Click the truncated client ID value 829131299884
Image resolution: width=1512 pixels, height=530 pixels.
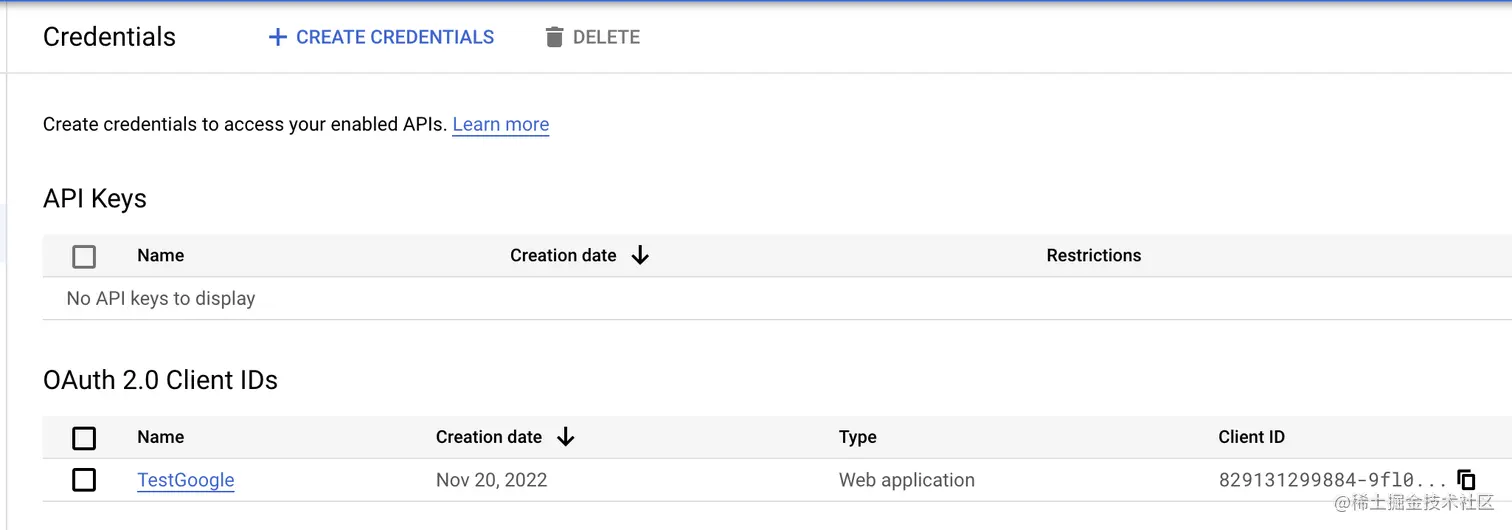click(x=1332, y=480)
